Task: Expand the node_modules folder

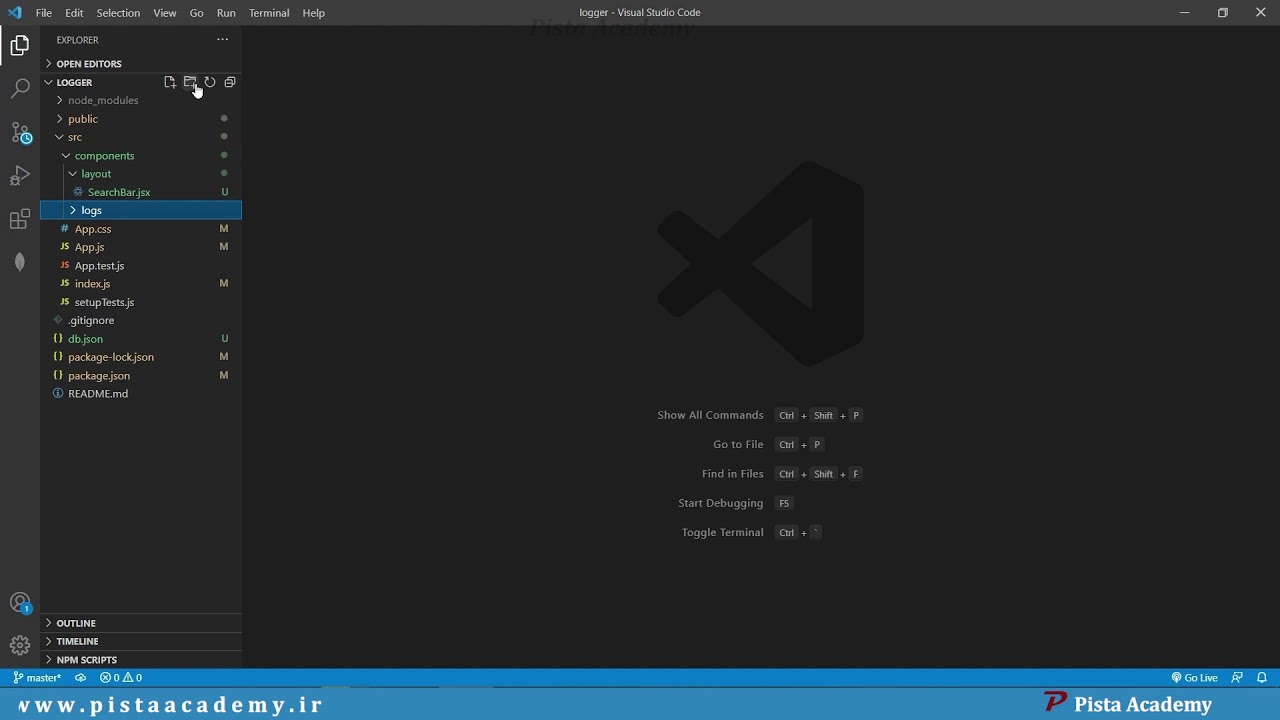Action: tap(141, 100)
